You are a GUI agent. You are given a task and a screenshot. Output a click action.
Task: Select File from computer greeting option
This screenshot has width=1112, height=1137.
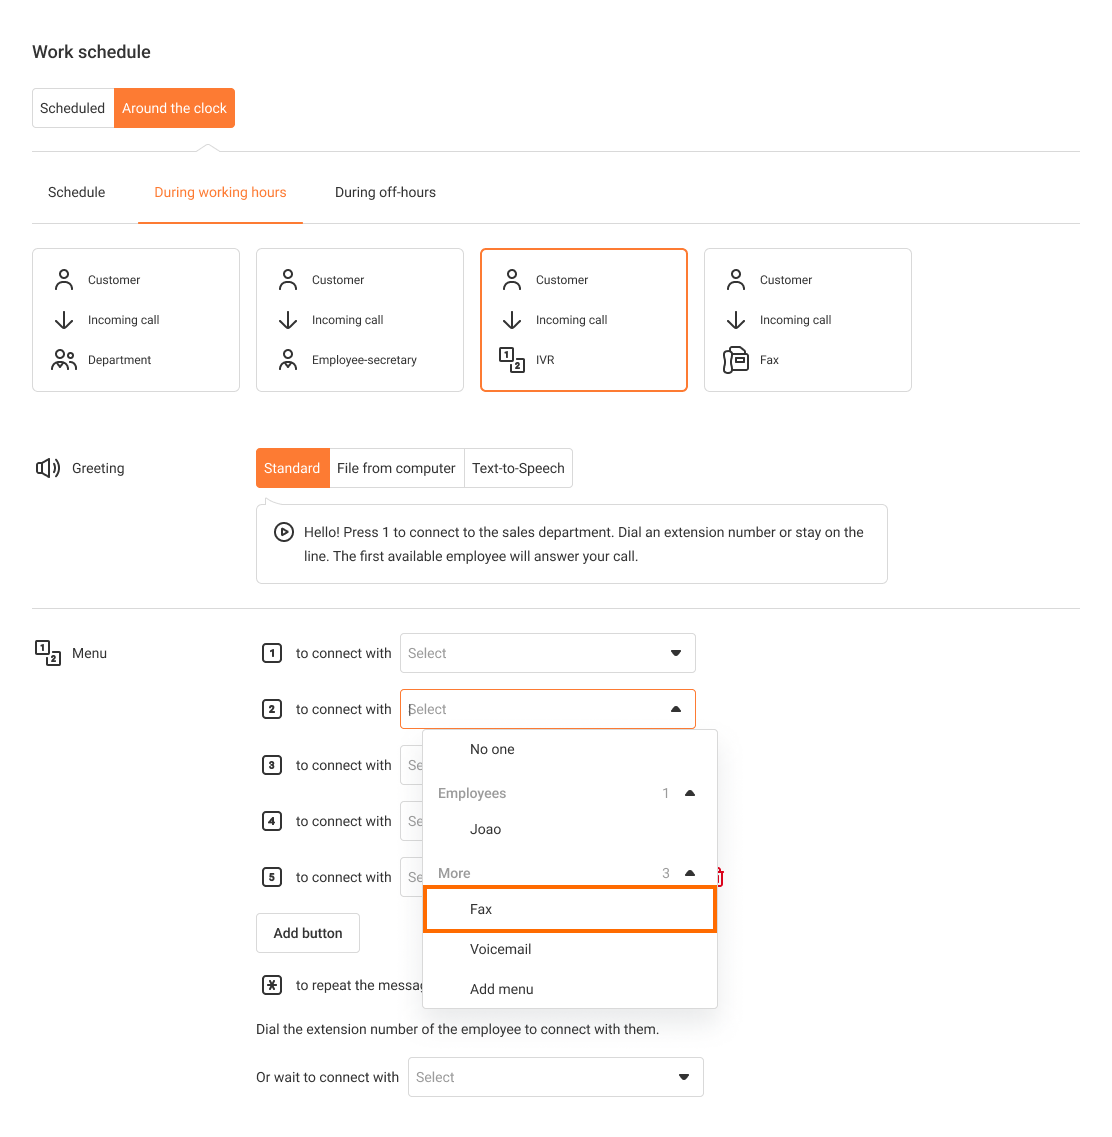click(397, 468)
